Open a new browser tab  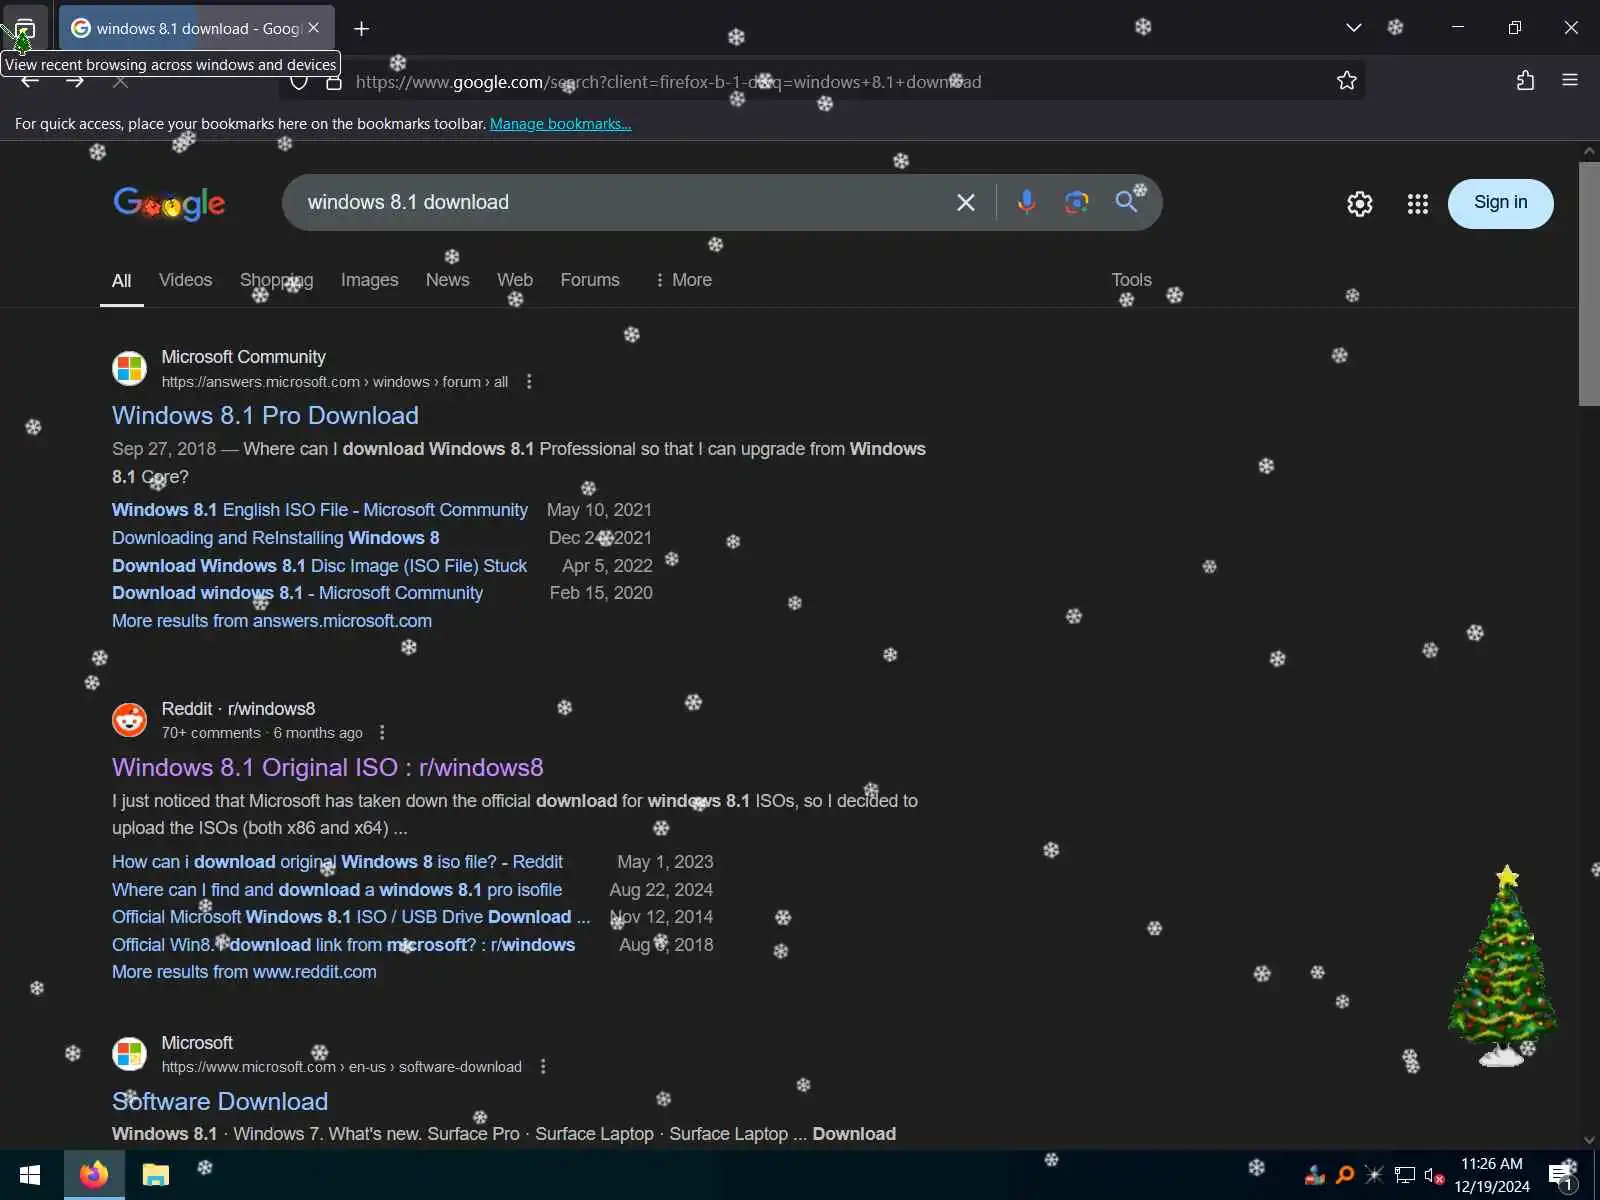click(x=362, y=29)
